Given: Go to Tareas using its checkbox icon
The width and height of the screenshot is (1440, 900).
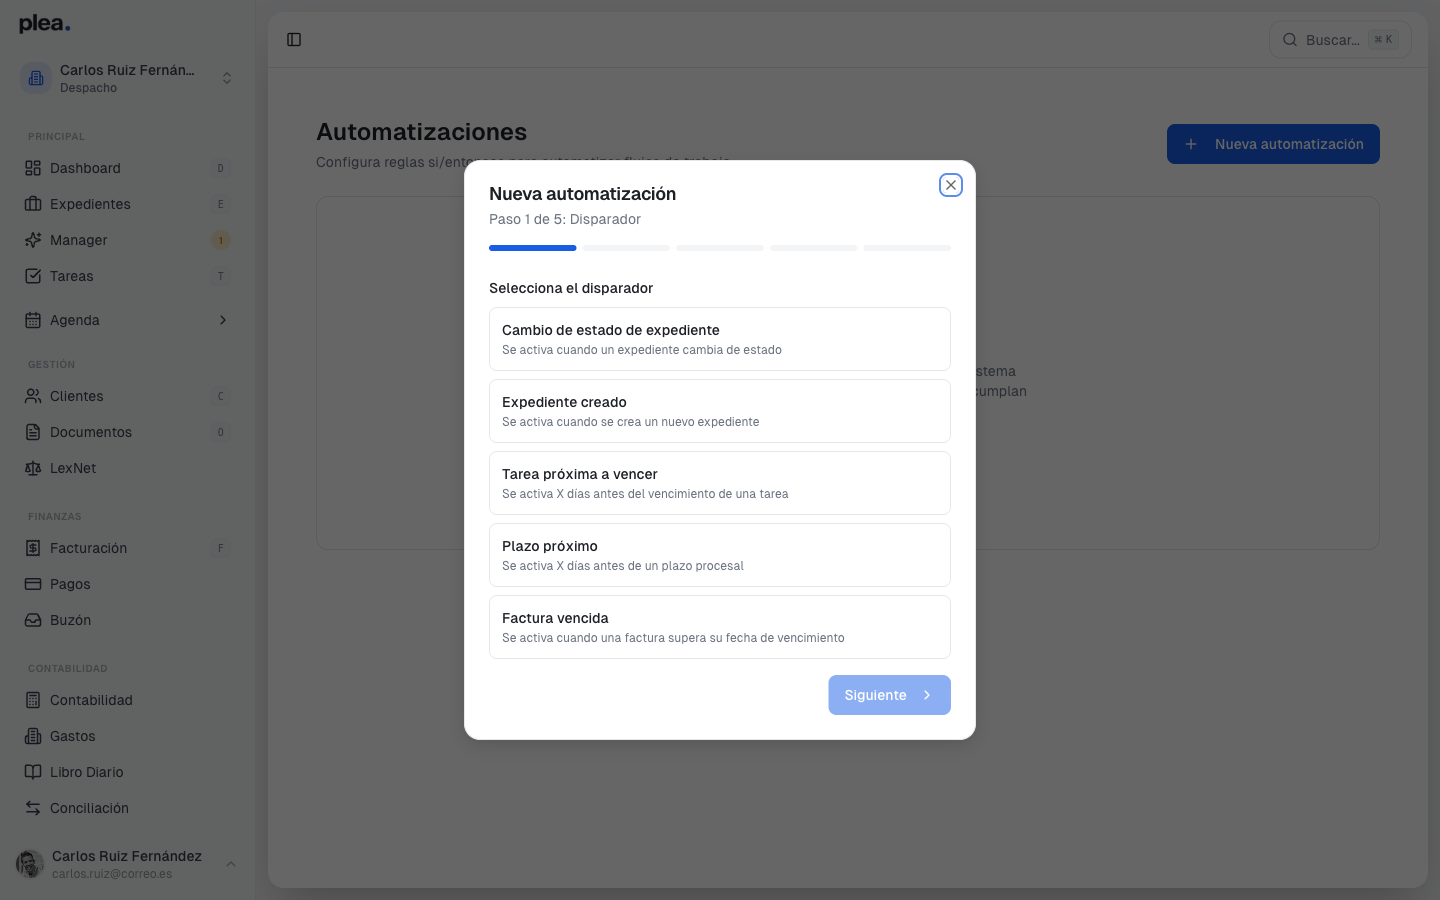Looking at the screenshot, I should (x=34, y=276).
